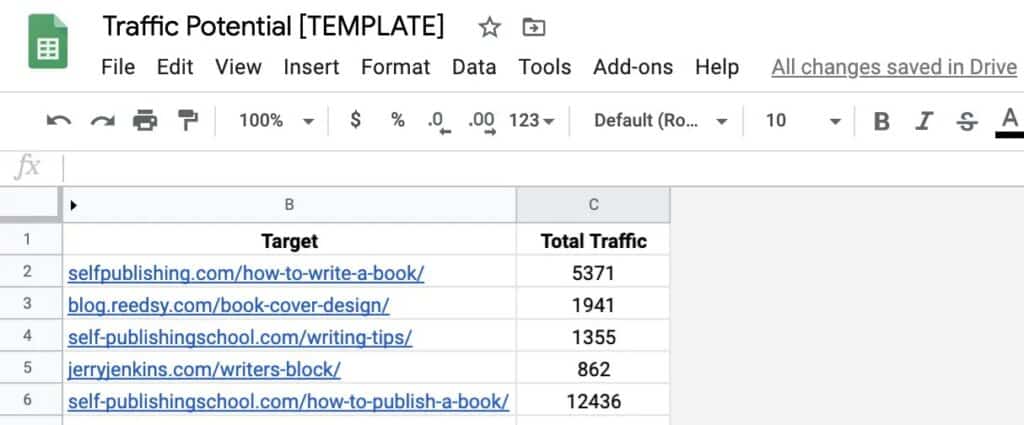
Task: Activate the paint format tool
Action: (187, 121)
